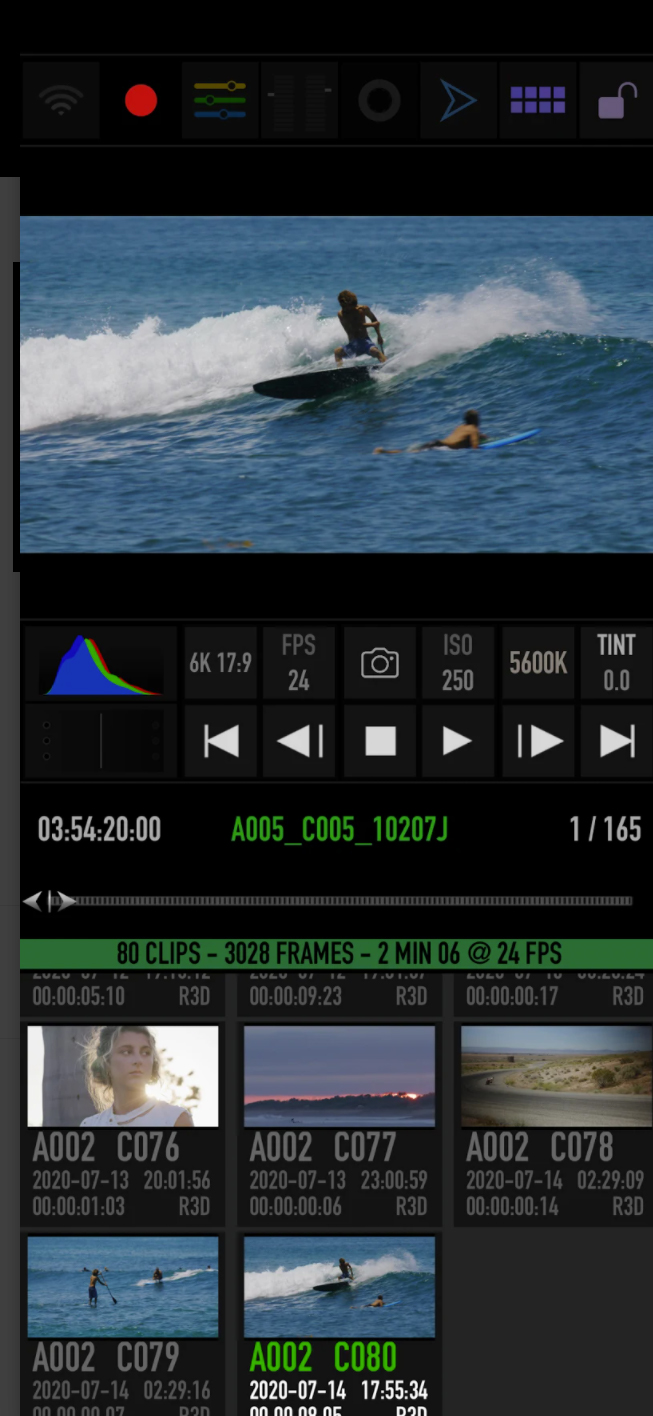Open the audio level meters panel
The image size is (653, 1416).
tap(299, 101)
